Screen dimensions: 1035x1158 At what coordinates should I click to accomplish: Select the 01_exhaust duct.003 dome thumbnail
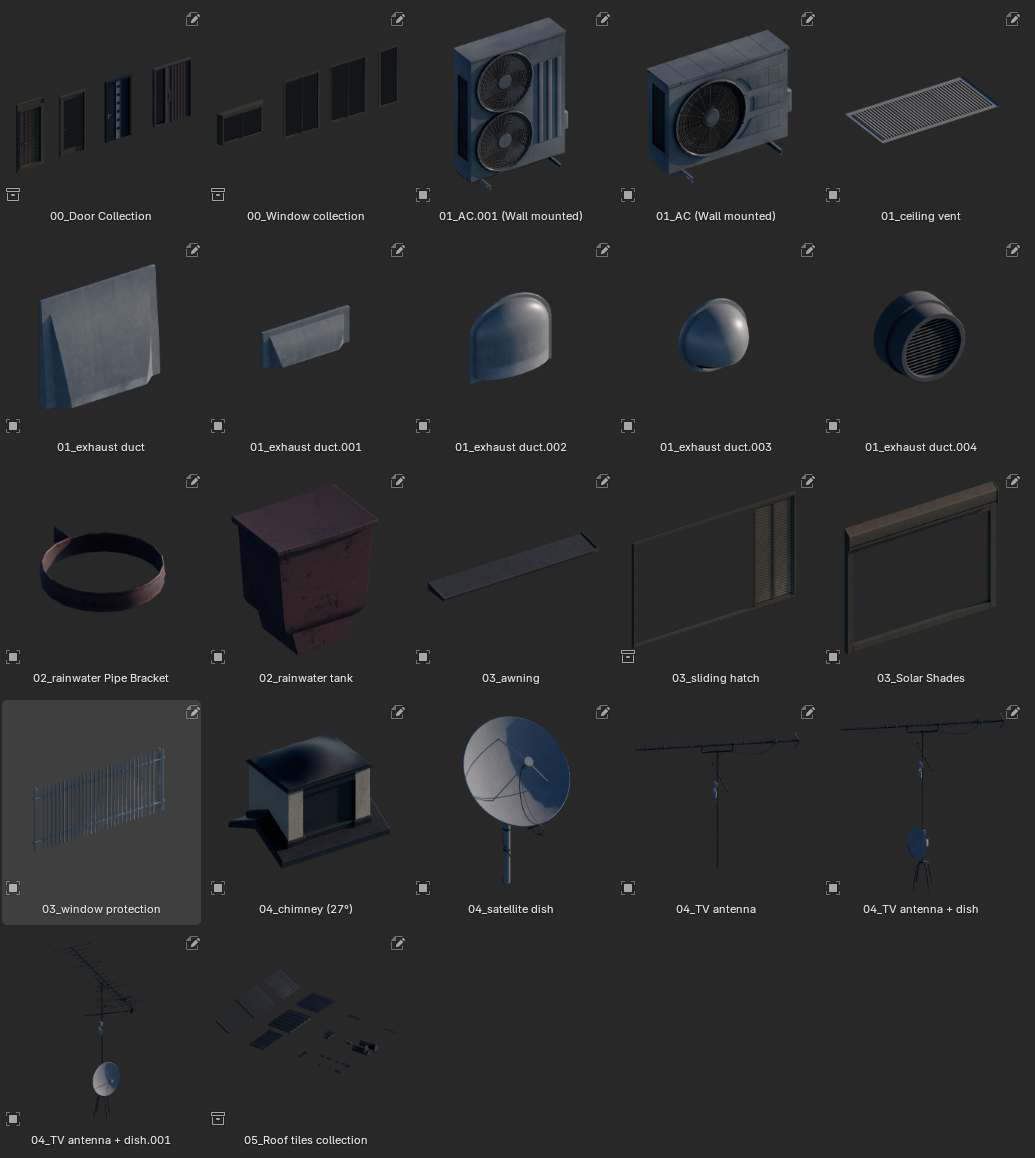tap(714, 335)
